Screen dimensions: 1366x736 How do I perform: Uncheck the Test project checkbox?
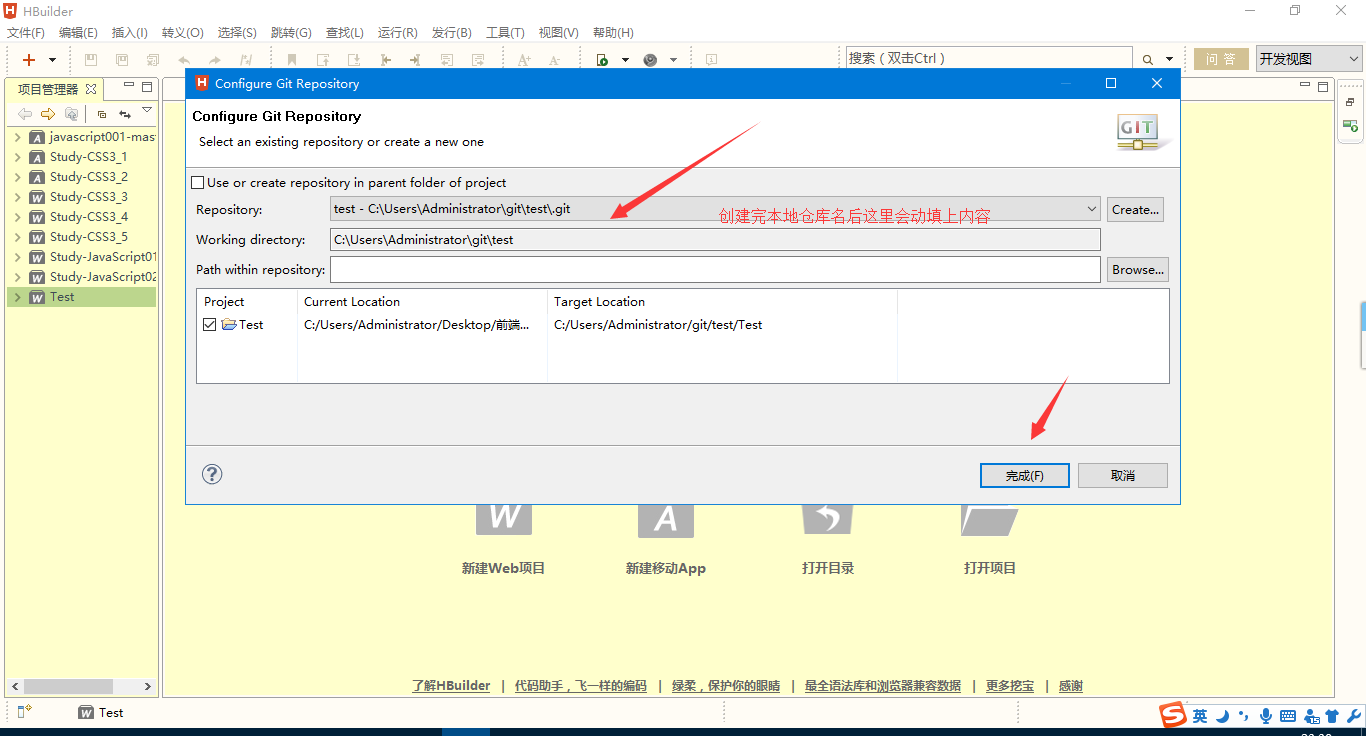(209, 325)
